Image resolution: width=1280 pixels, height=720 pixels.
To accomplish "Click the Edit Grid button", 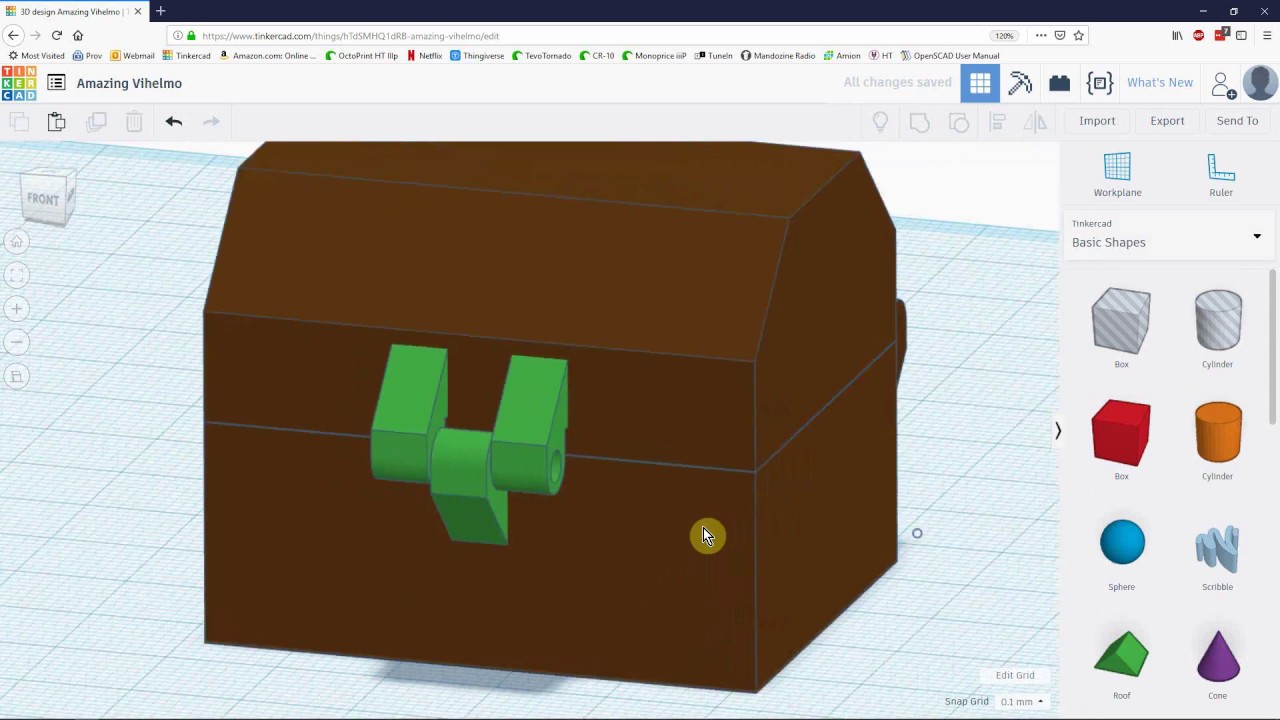I will (x=1015, y=675).
